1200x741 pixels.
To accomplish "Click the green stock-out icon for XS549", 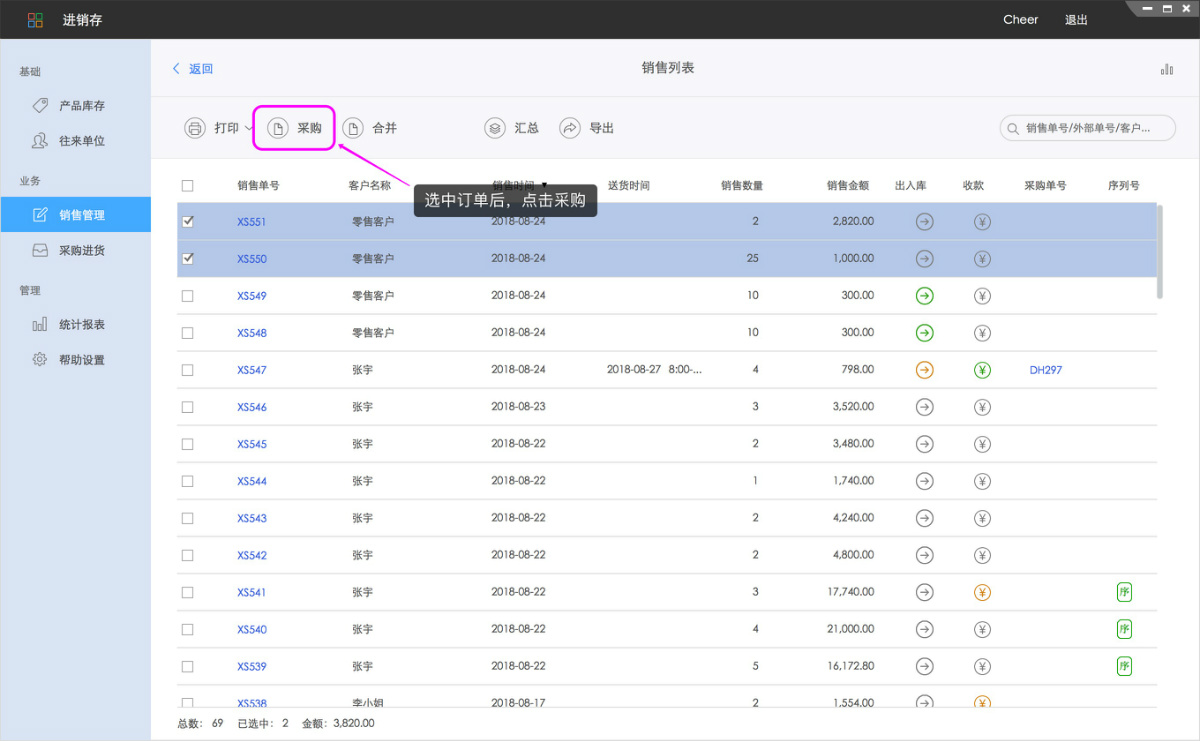I will 925,296.
